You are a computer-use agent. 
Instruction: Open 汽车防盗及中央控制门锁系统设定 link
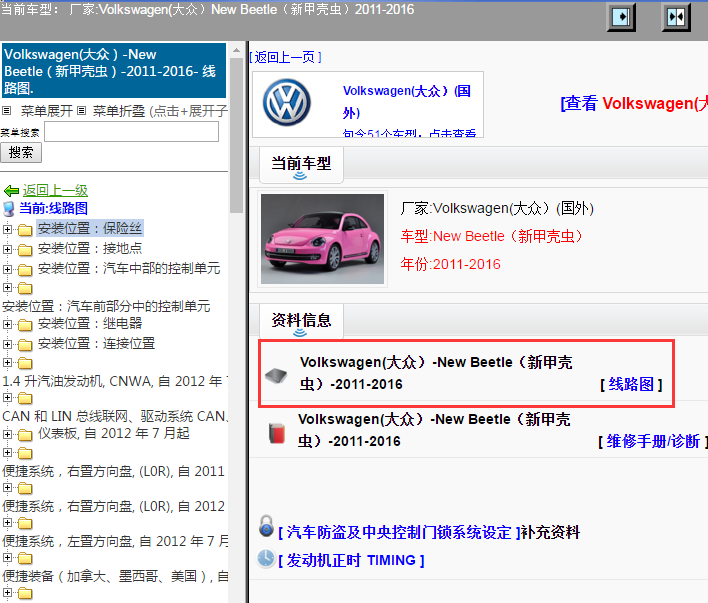tap(398, 533)
